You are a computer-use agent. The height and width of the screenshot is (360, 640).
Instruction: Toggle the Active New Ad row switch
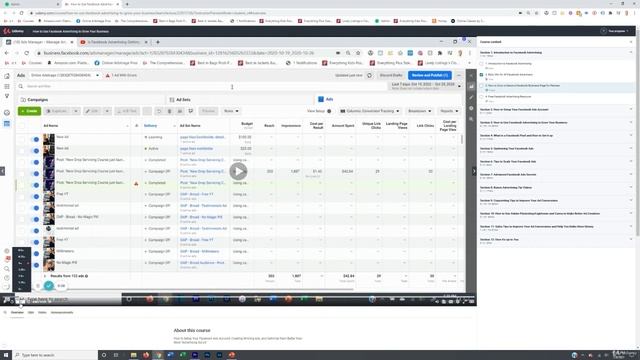35,151
